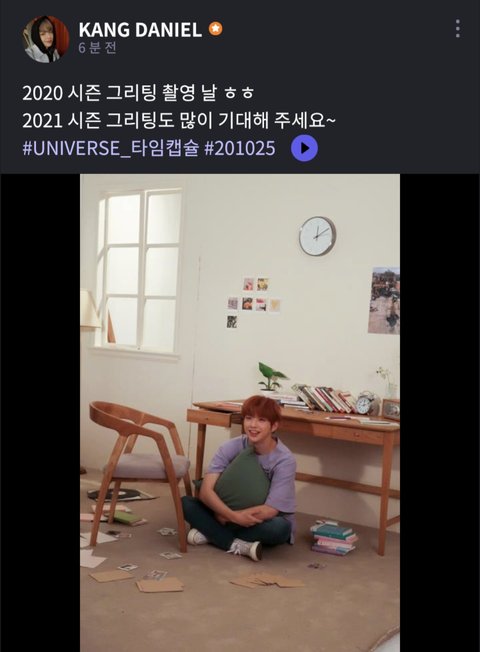Follow the #UNIVERSE_타임캡슐 hashtag
The image size is (480, 652).
coord(110,148)
